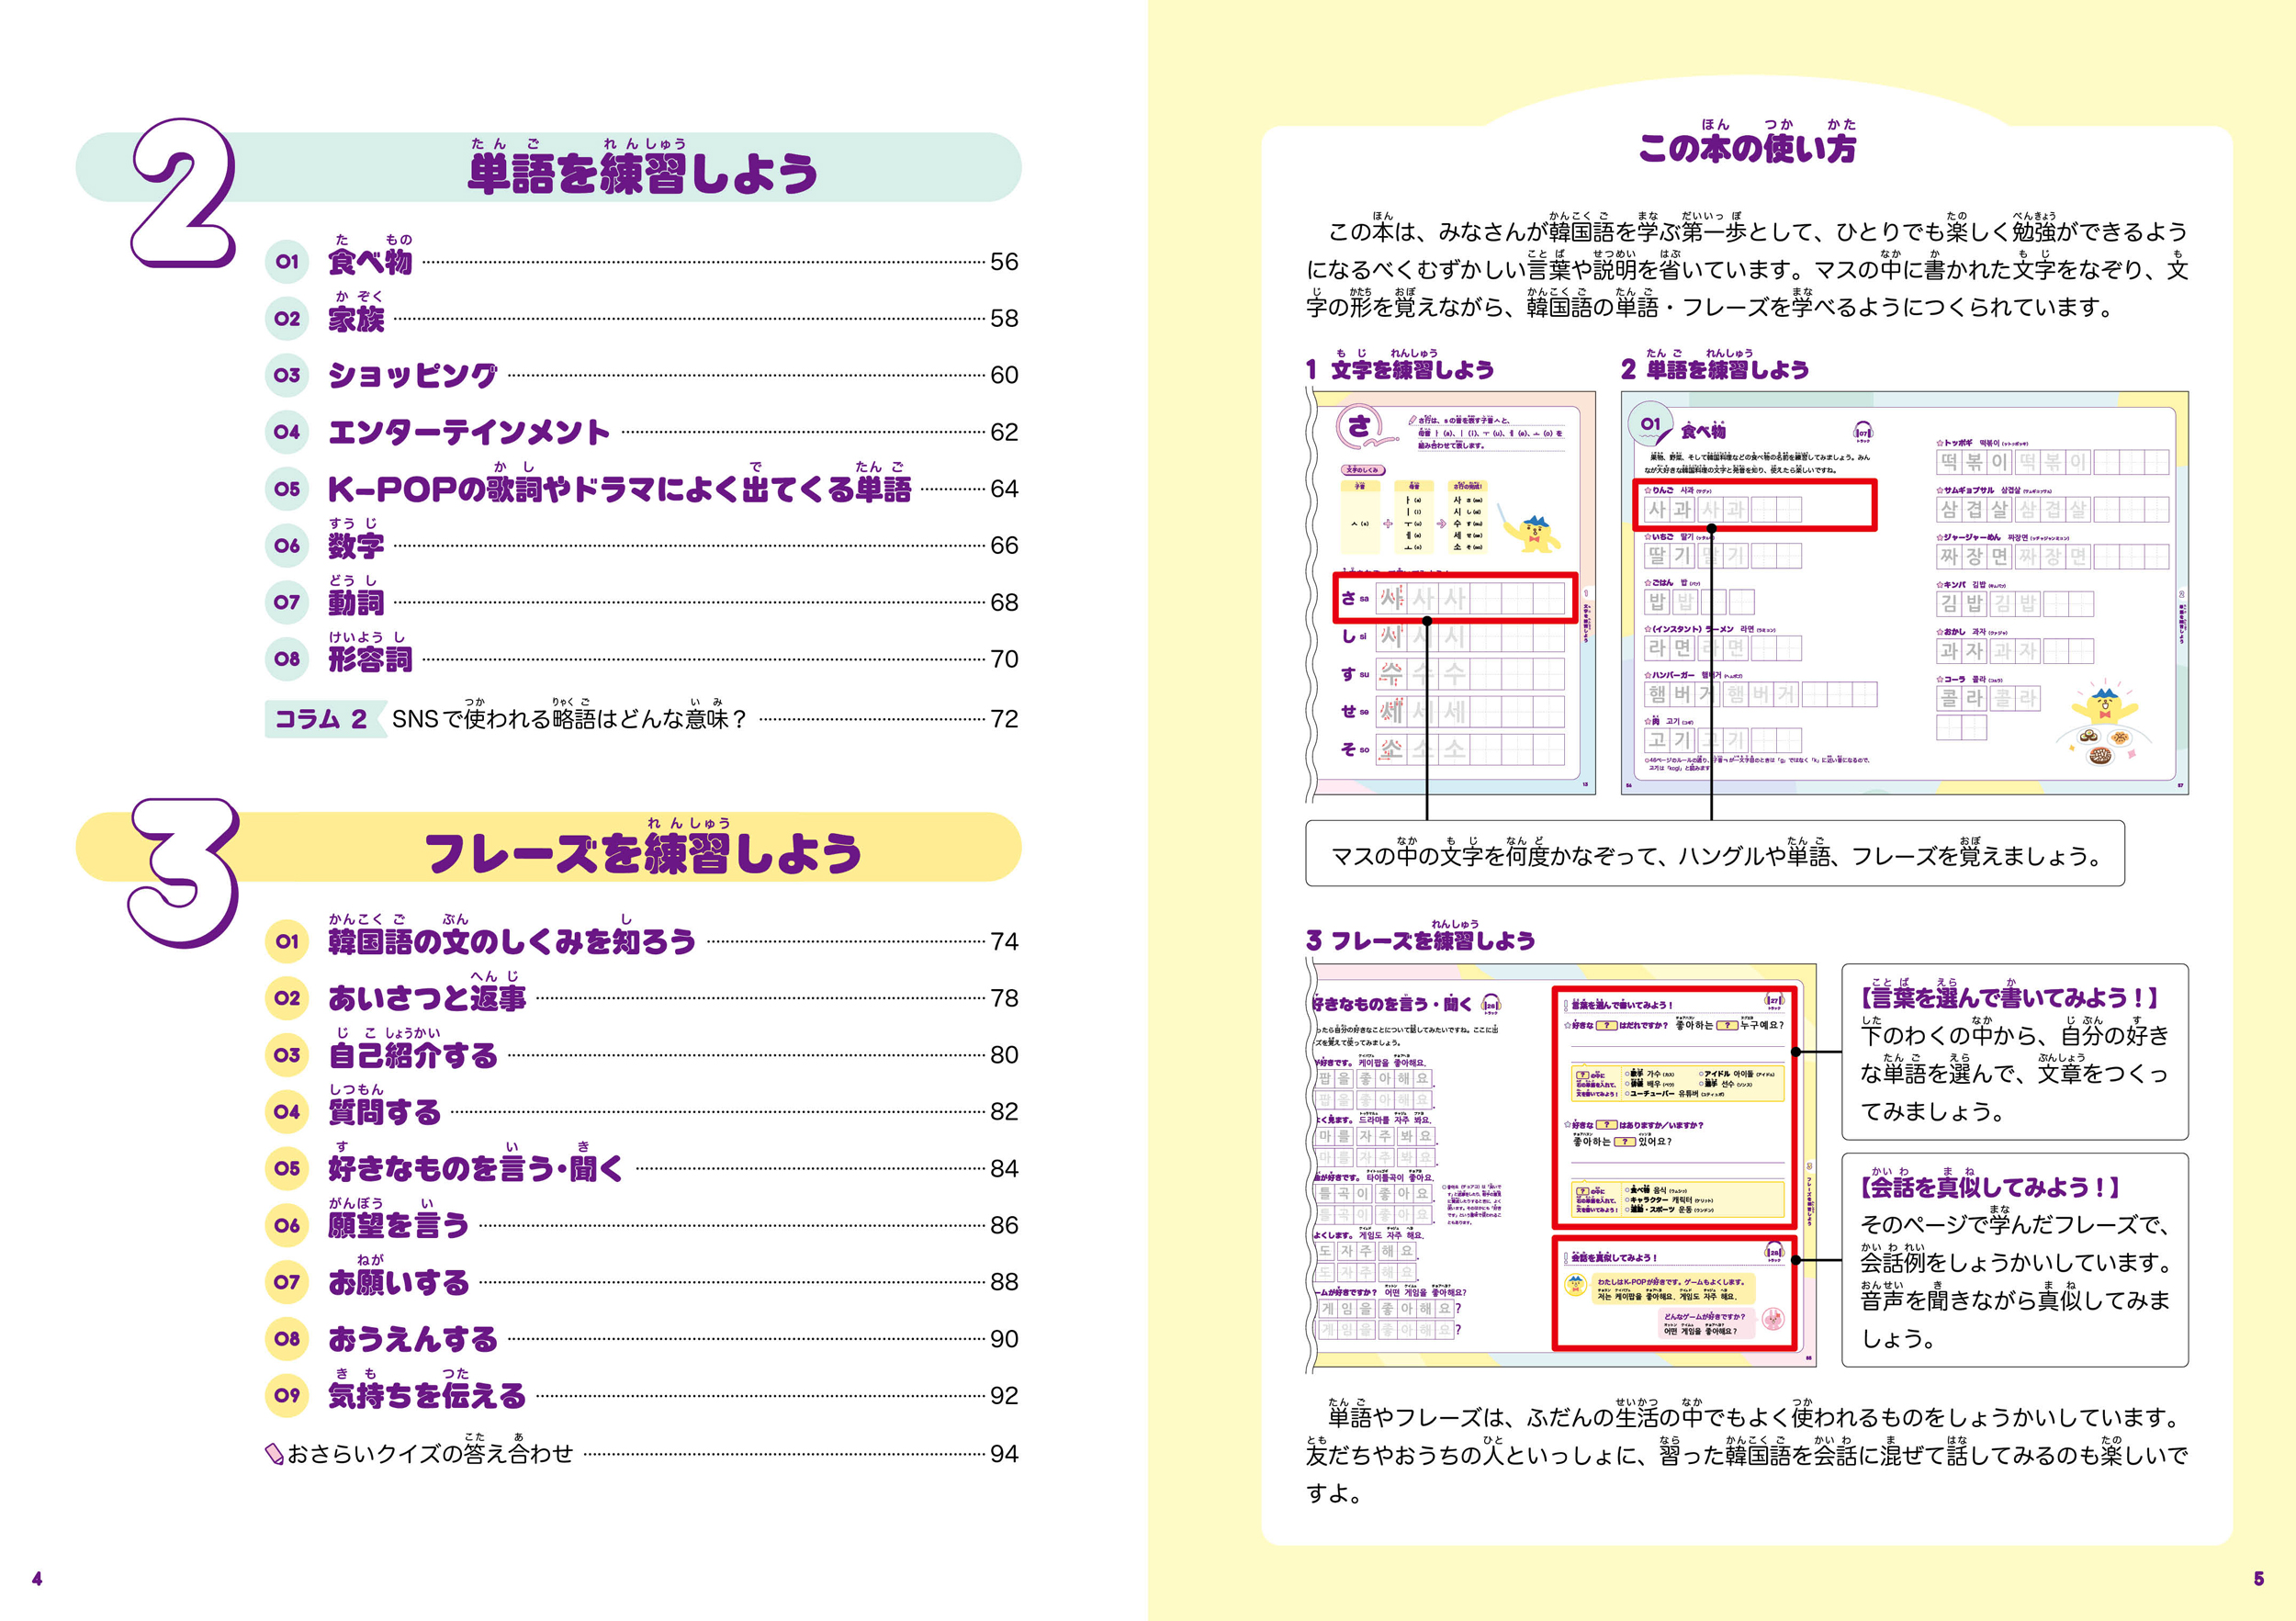Select the 家族 entry title
The height and width of the screenshot is (1621, 2296).
click(x=356, y=319)
